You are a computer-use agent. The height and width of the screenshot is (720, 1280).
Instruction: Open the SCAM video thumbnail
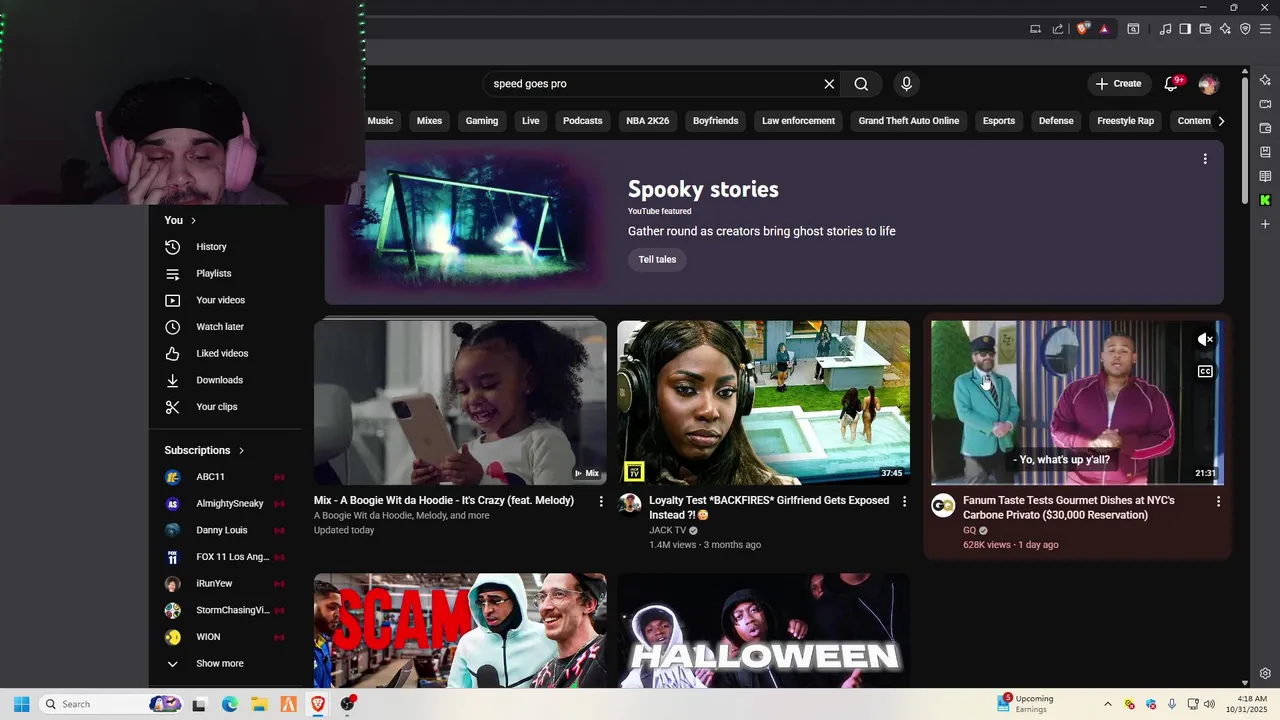pyautogui.click(x=460, y=630)
